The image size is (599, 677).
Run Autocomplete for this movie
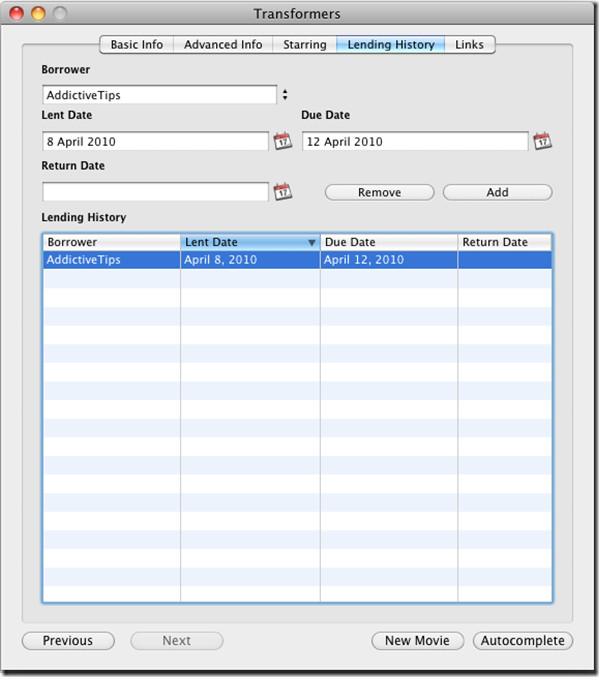pyautogui.click(x=523, y=641)
